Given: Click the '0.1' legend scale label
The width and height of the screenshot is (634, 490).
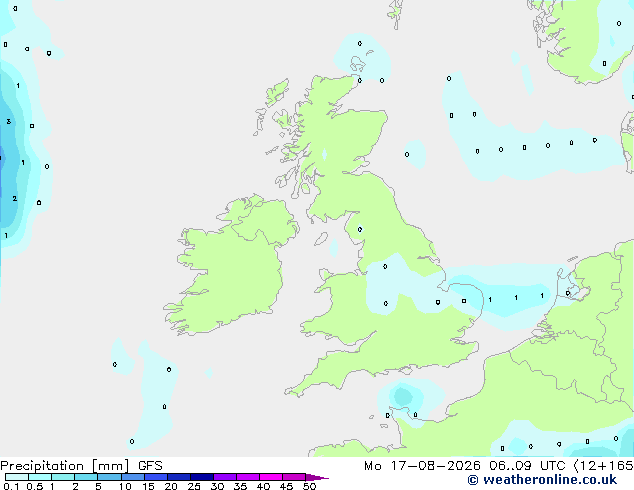Looking at the screenshot, I should click(11, 486).
